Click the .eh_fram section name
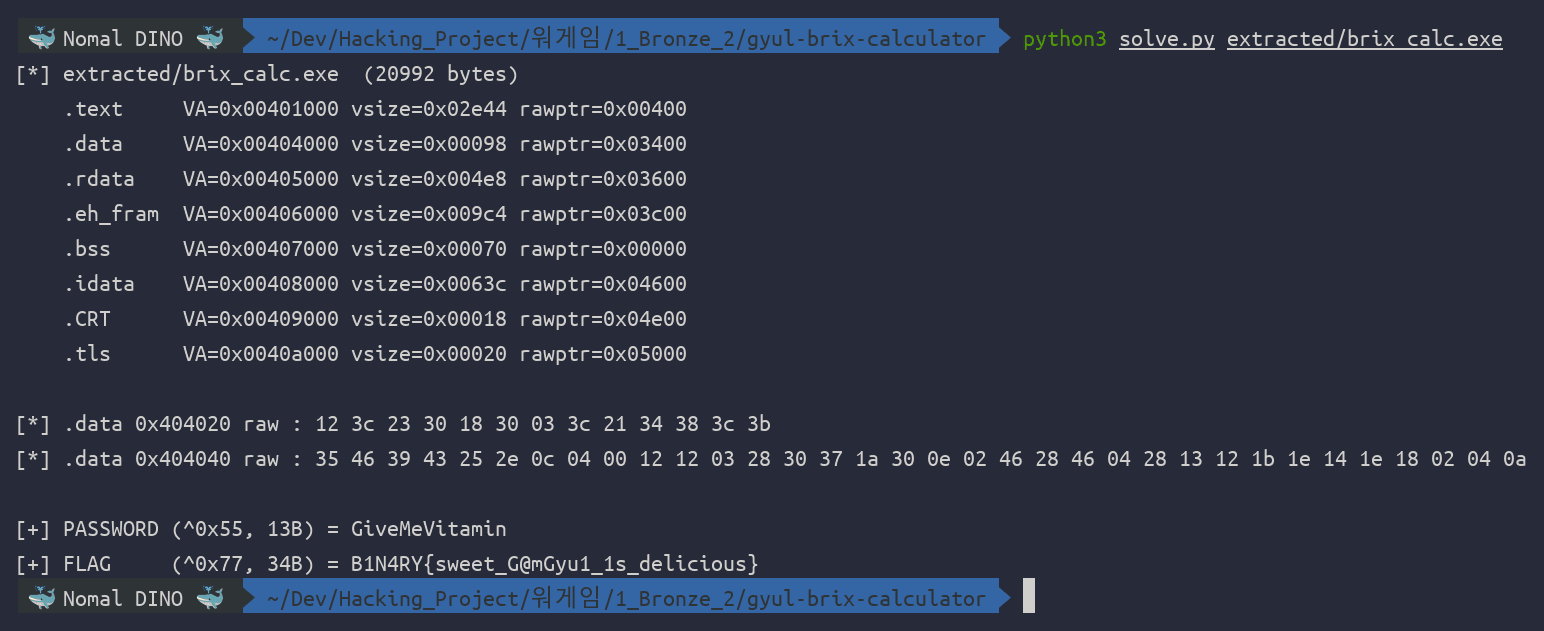1544x631 pixels. [111, 214]
